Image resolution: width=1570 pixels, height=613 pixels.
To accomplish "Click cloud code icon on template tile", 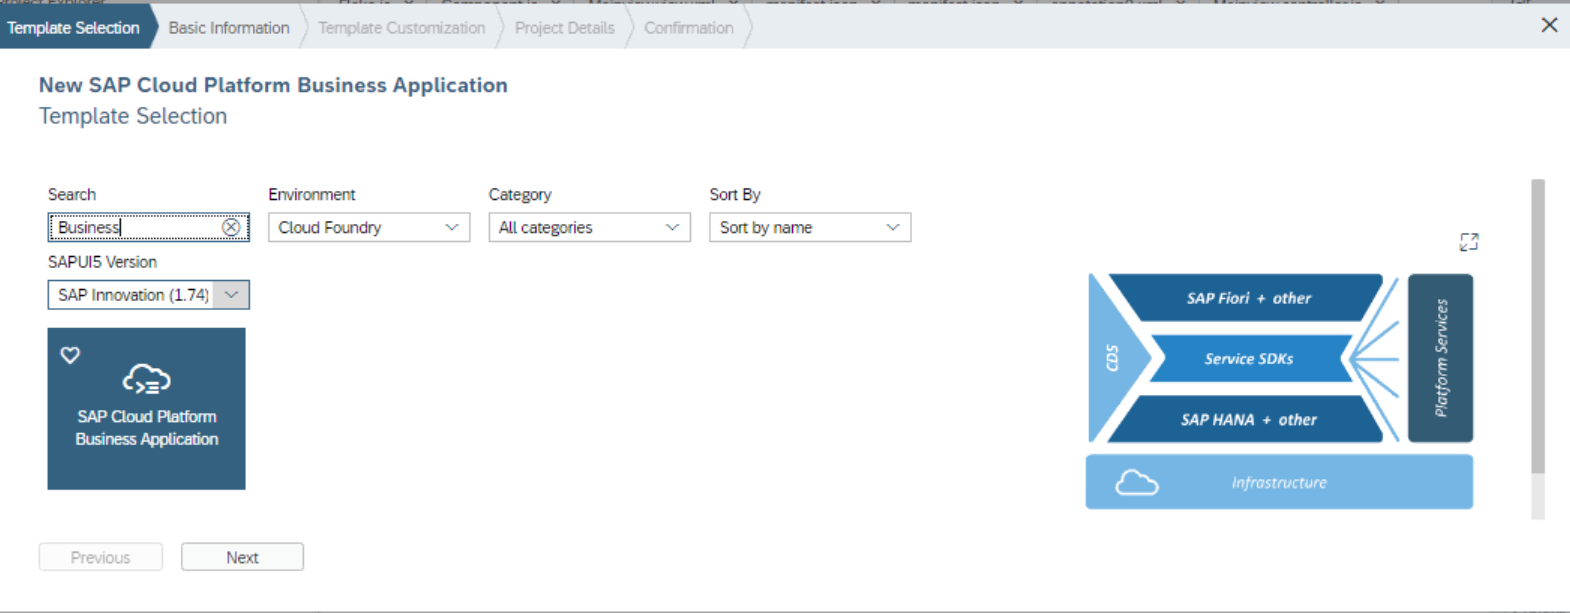I will click(146, 379).
